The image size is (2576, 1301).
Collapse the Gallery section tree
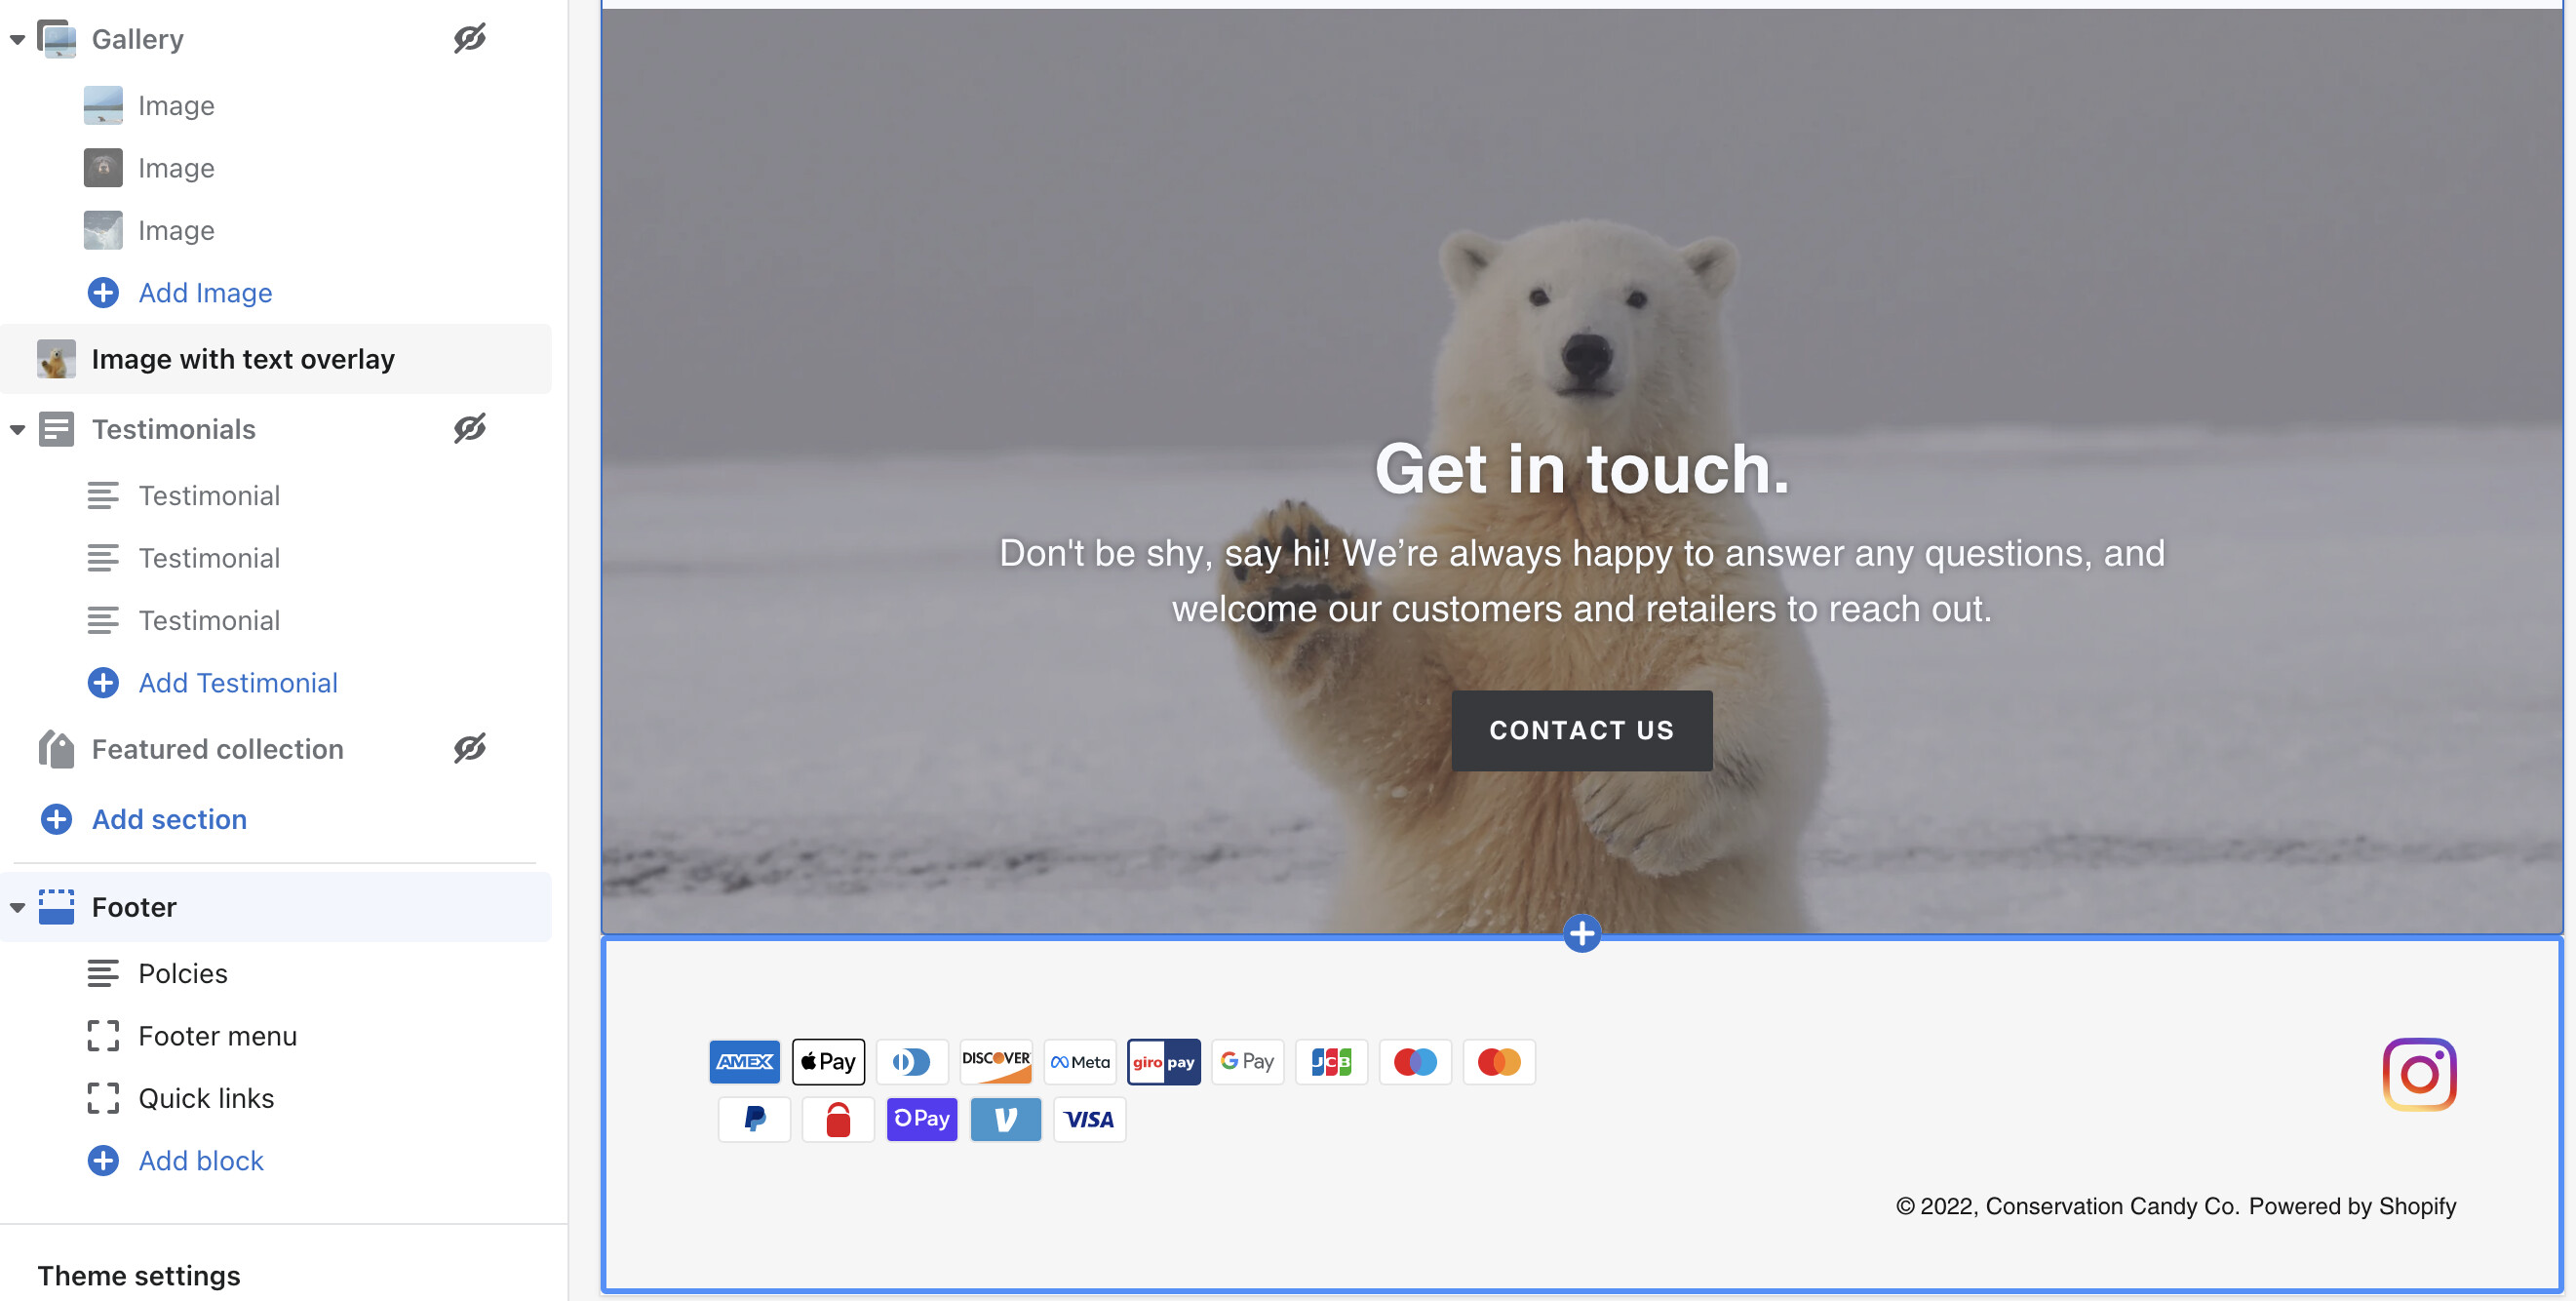(17, 40)
